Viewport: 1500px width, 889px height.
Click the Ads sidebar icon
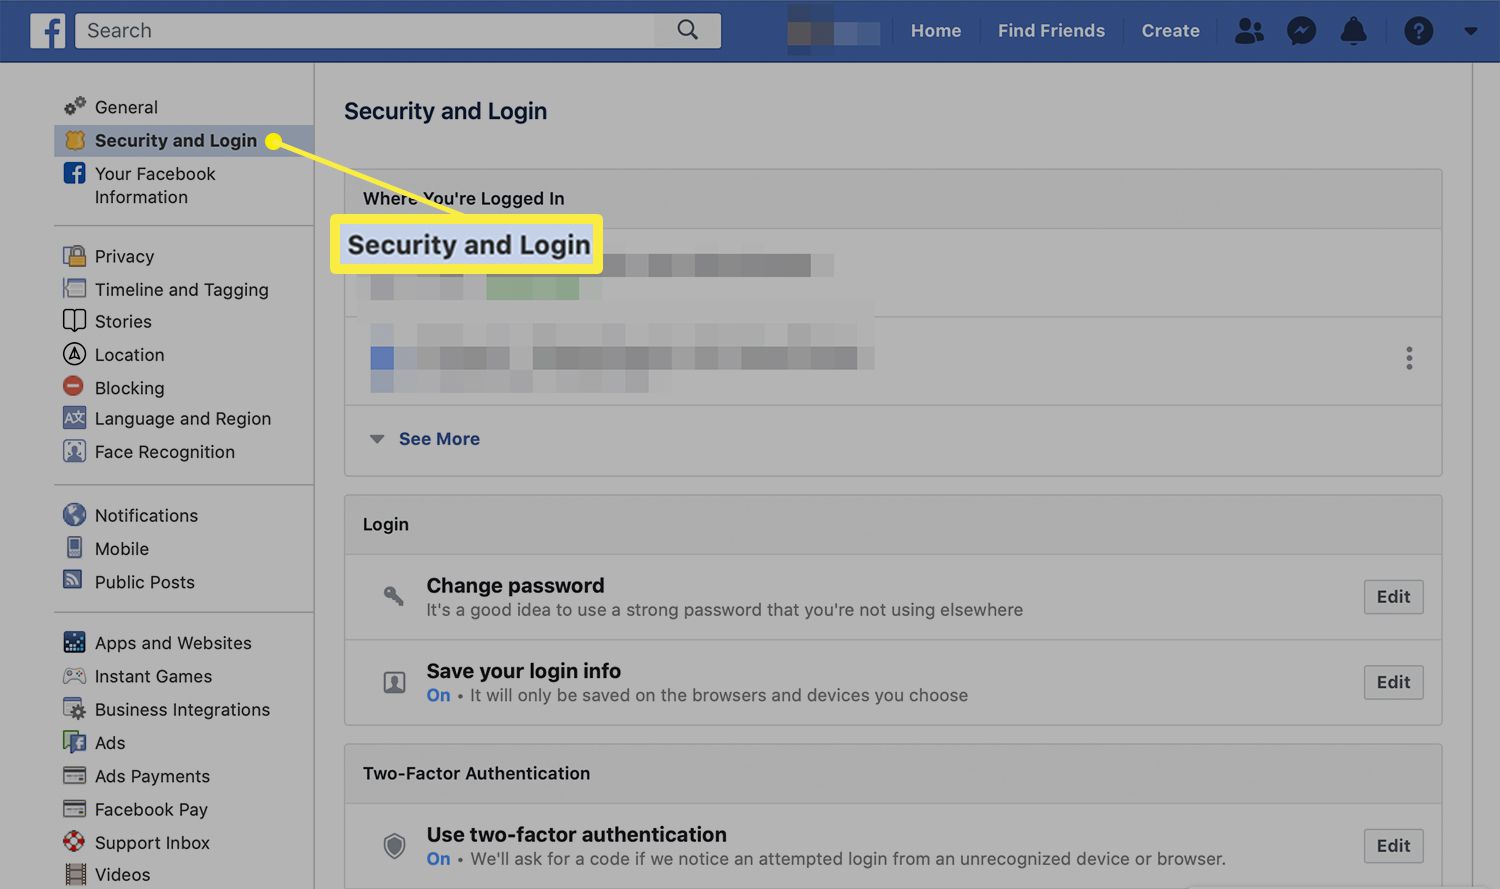[x=75, y=742]
